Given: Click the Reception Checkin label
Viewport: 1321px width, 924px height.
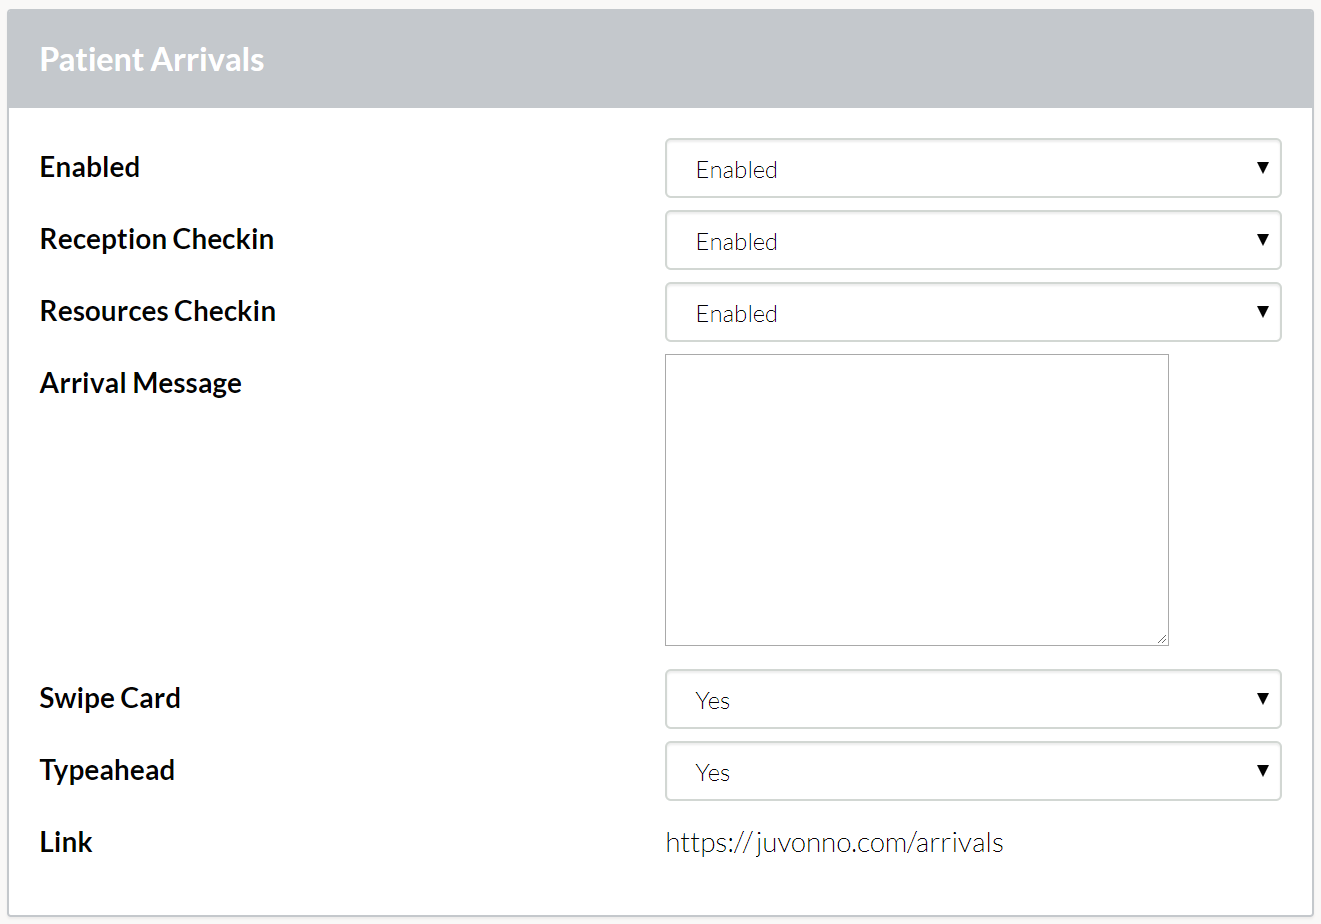Looking at the screenshot, I should coord(157,240).
